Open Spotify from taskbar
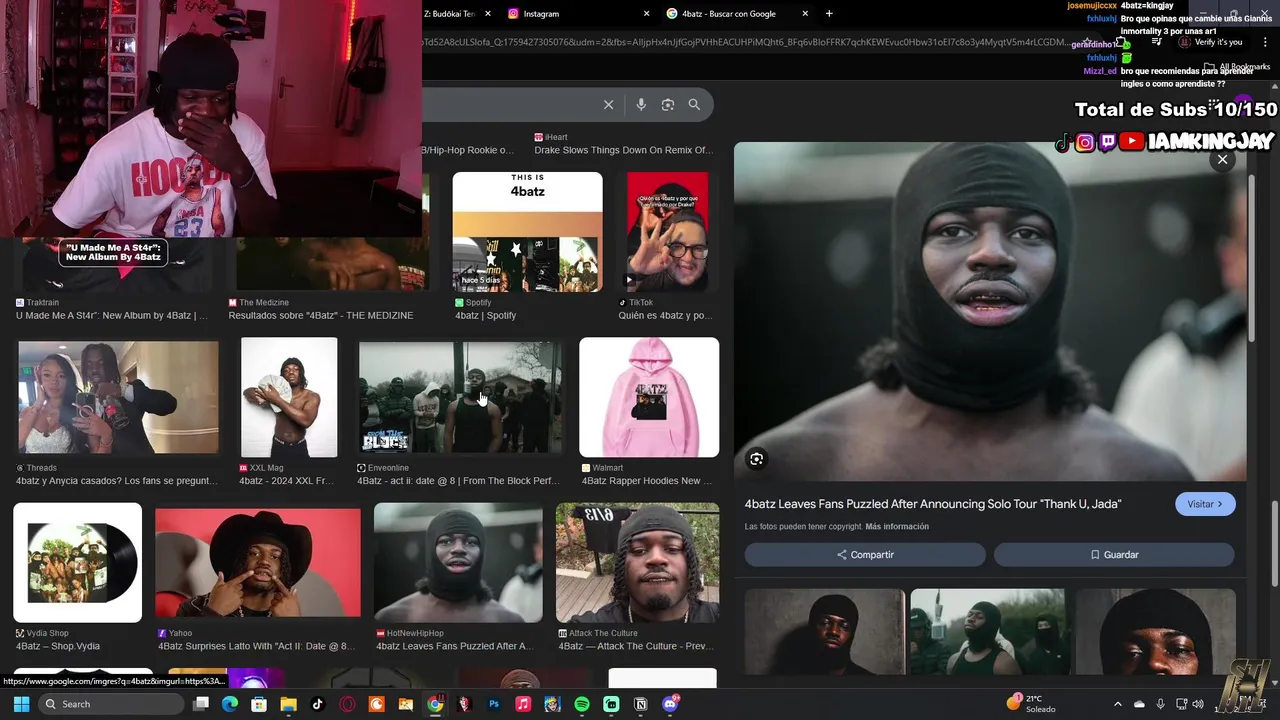This screenshot has height=720, width=1280. pos(582,704)
